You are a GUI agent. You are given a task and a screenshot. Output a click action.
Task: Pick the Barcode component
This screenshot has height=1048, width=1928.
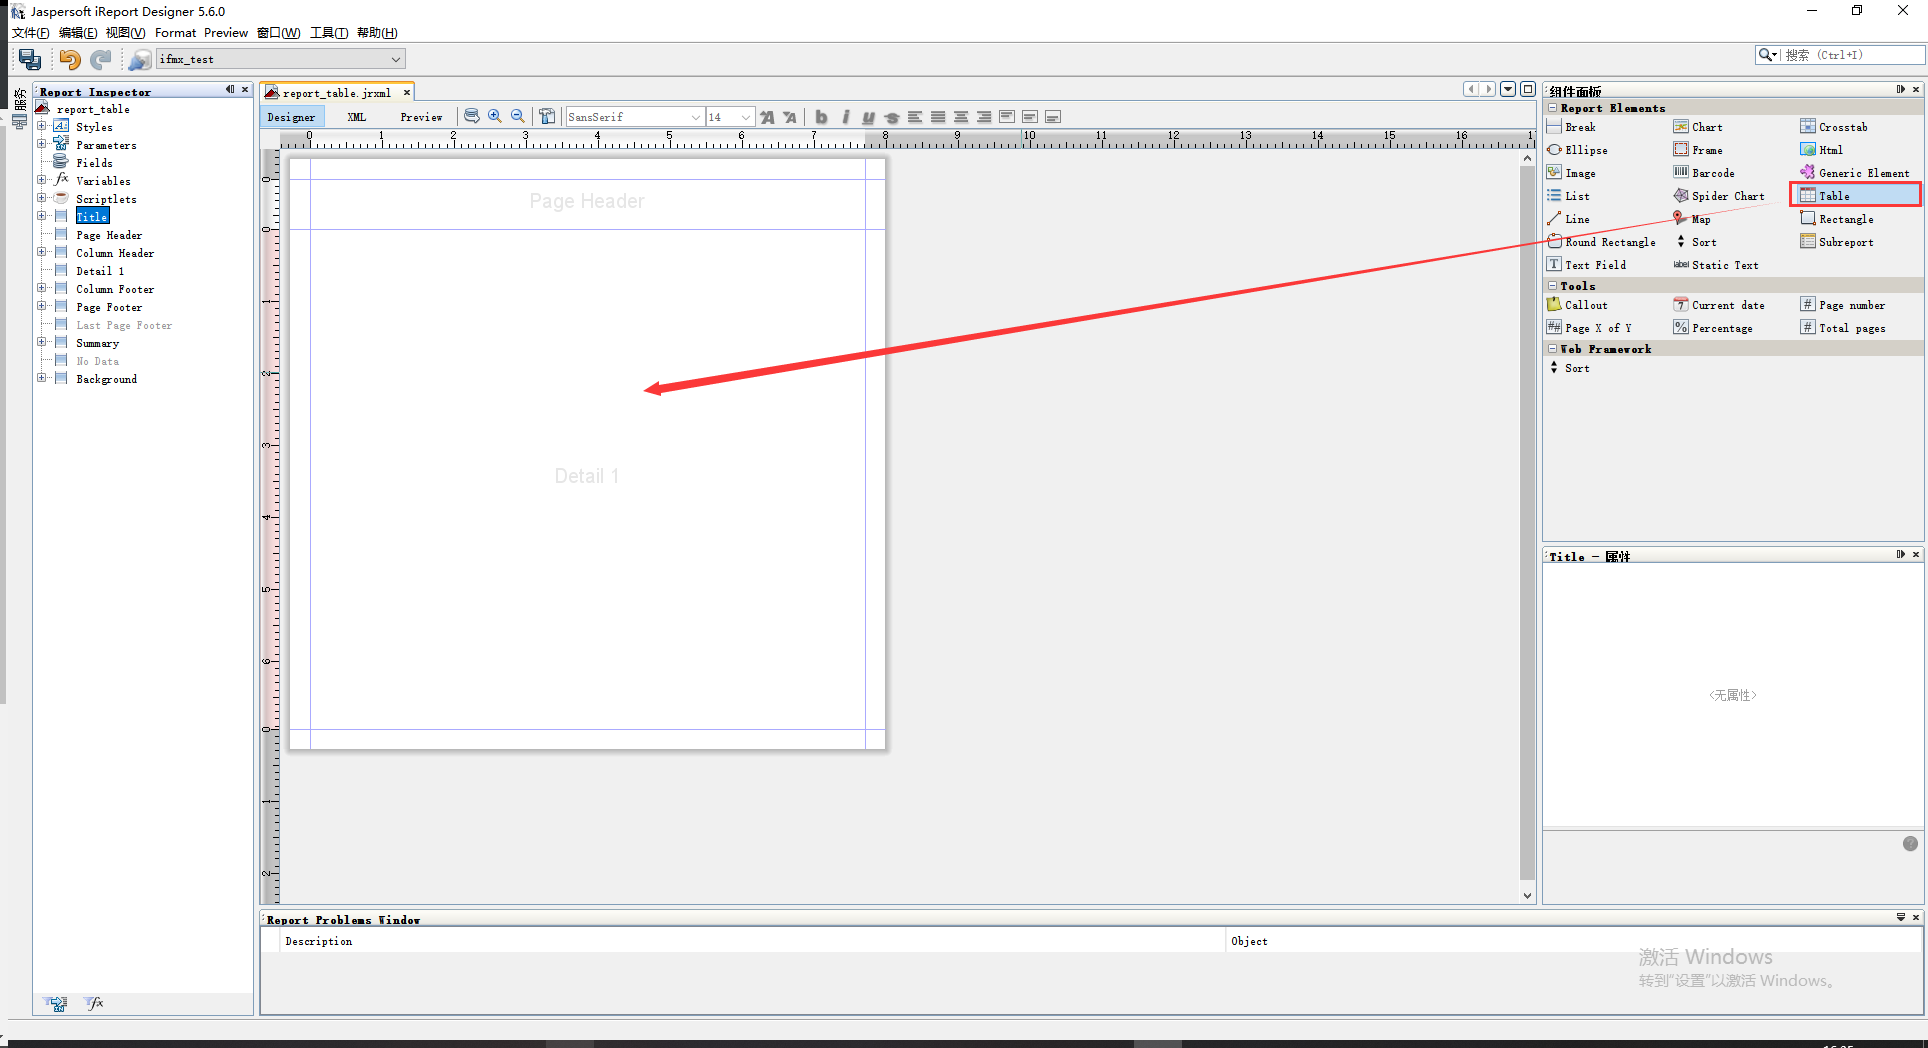point(1710,172)
